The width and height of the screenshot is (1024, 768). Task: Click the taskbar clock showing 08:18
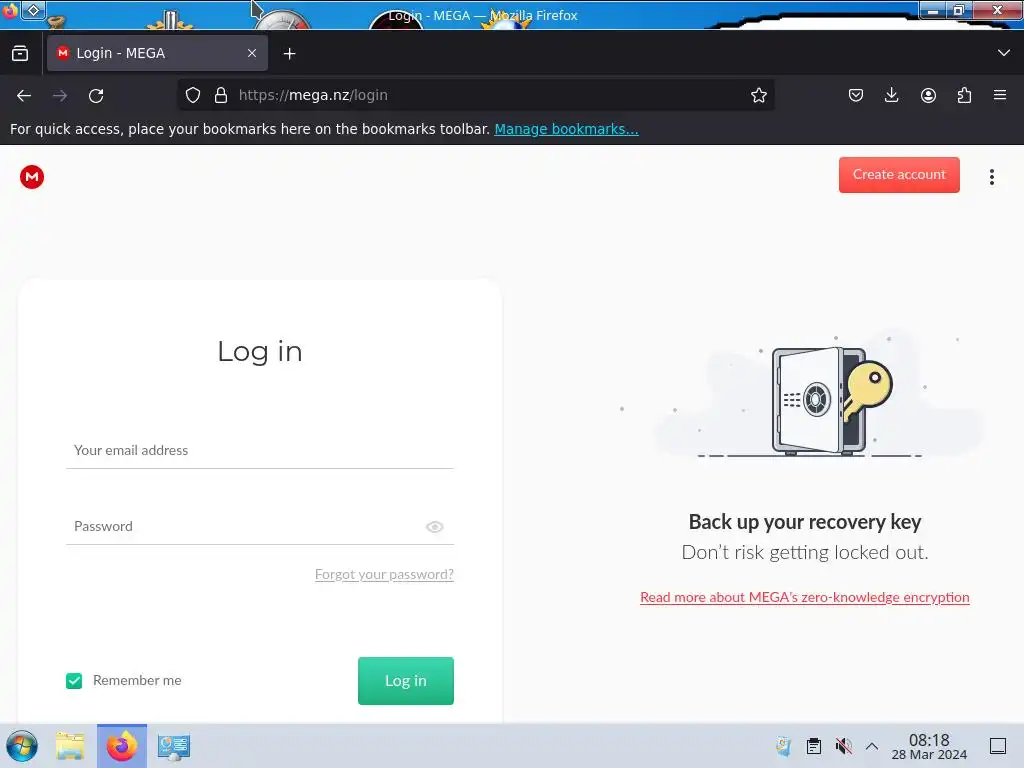coord(929,746)
